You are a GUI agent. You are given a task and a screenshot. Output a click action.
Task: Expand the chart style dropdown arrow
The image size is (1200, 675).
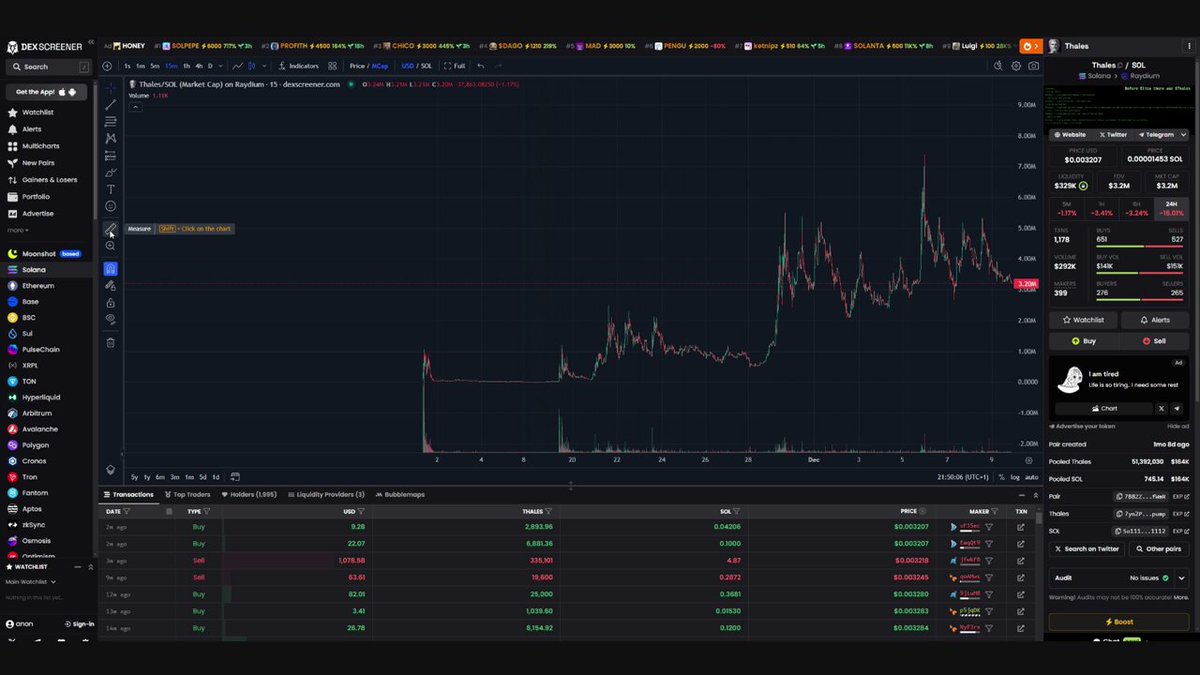click(x=265, y=66)
